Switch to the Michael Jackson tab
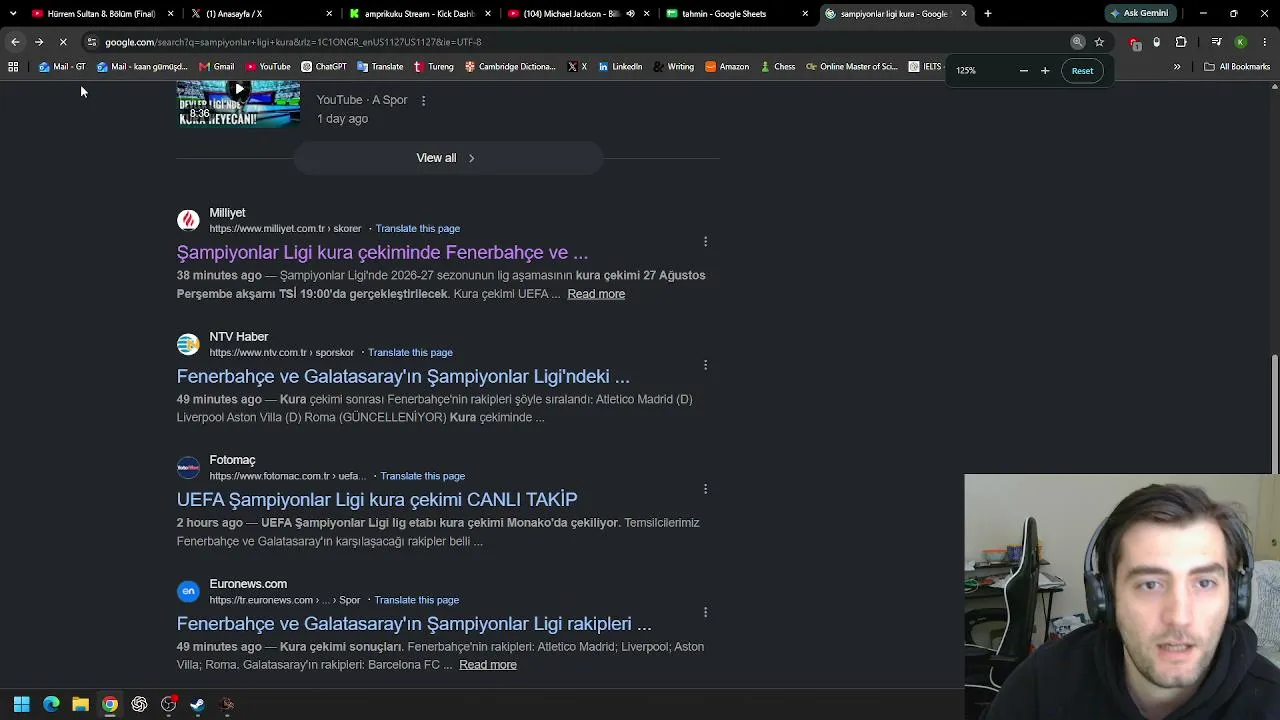The height and width of the screenshot is (720, 1280). [x=570, y=14]
